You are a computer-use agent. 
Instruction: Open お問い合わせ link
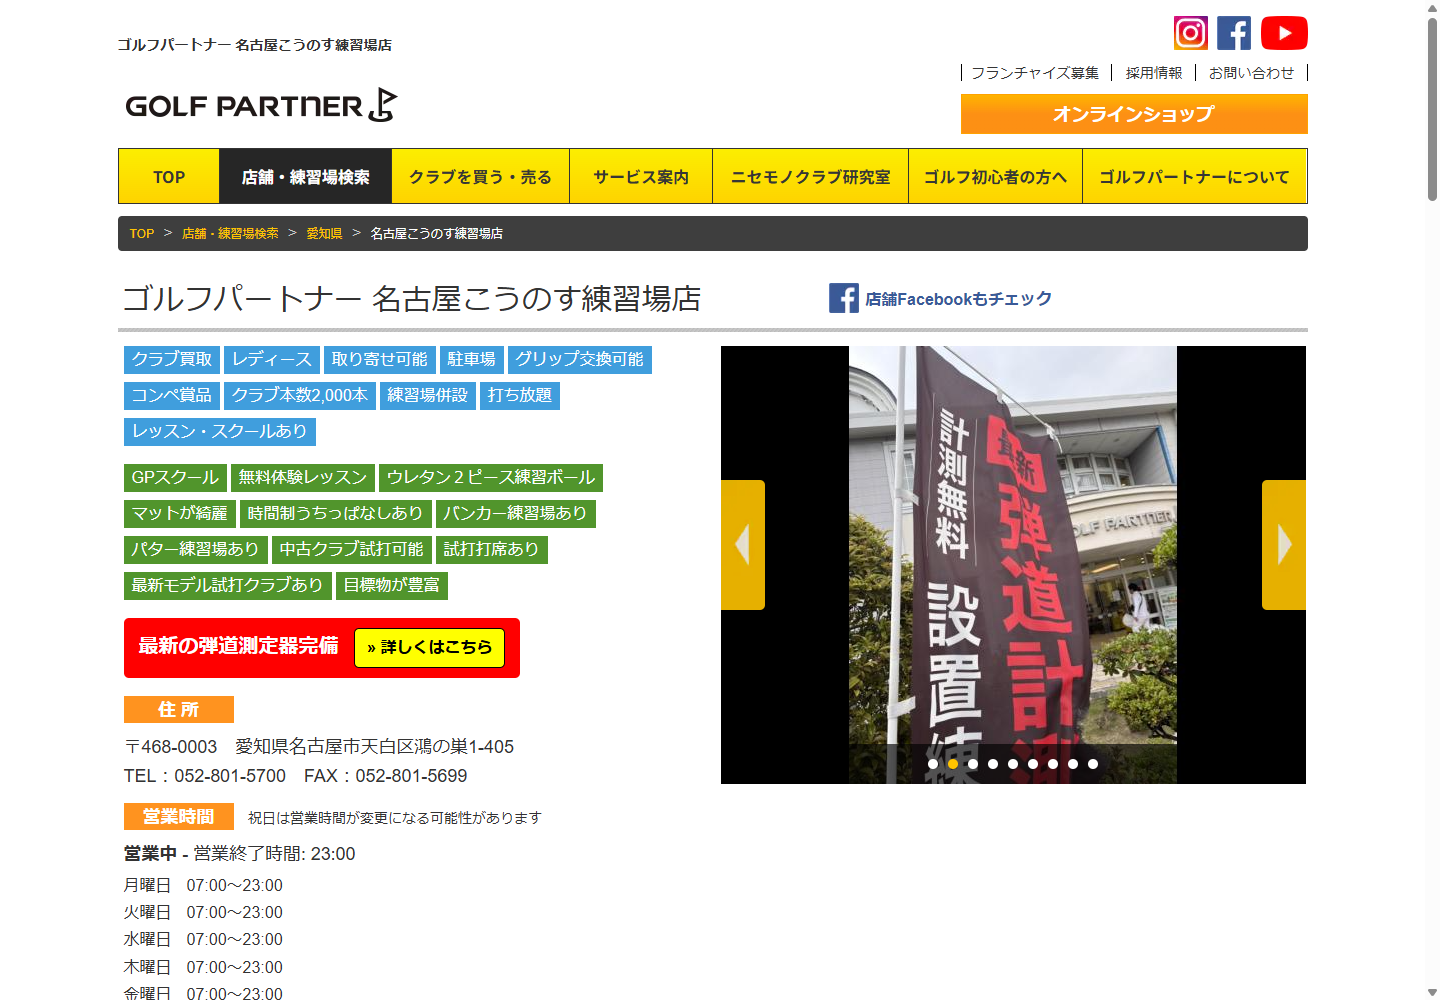[x=1251, y=73]
